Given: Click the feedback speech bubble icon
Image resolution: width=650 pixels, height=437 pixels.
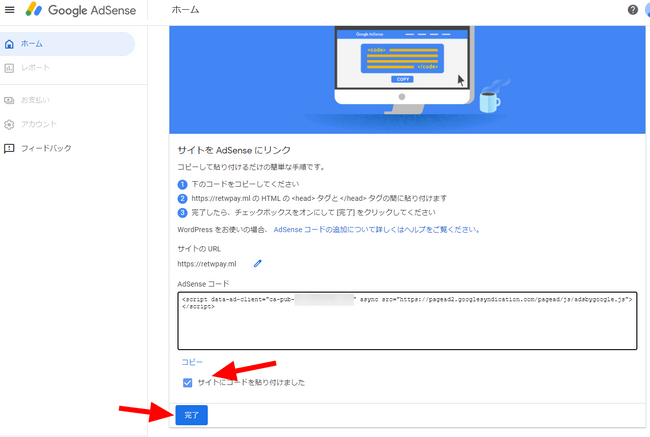Looking at the screenshot, I should (x=9, y=148).
